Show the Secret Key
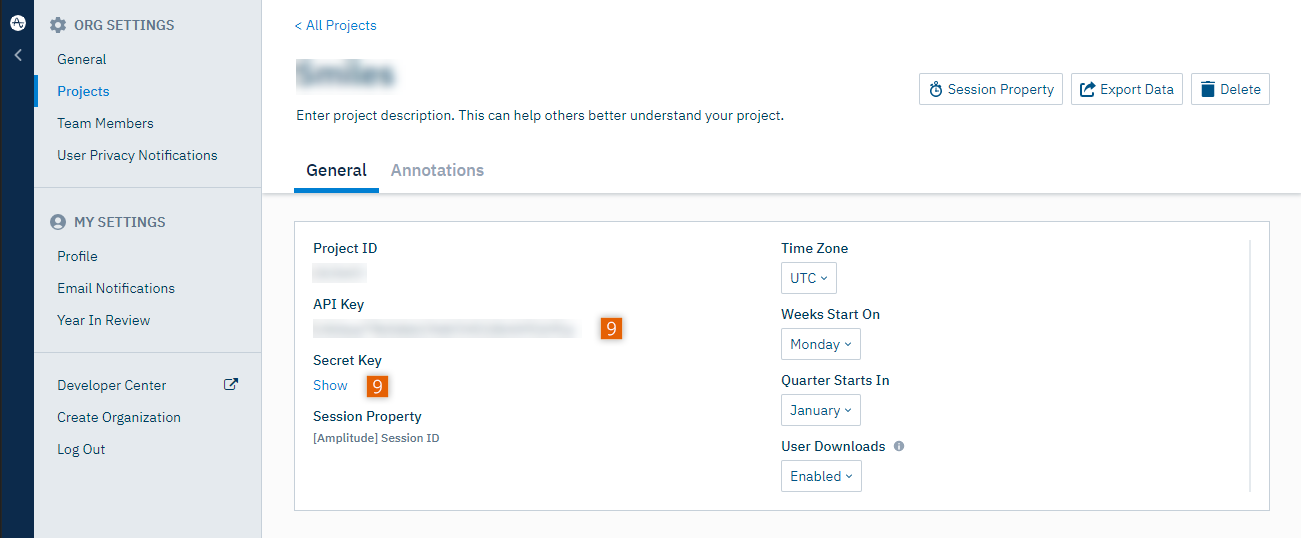Image resolution: width=1301 pixels, height=538 pixels. 330,385
